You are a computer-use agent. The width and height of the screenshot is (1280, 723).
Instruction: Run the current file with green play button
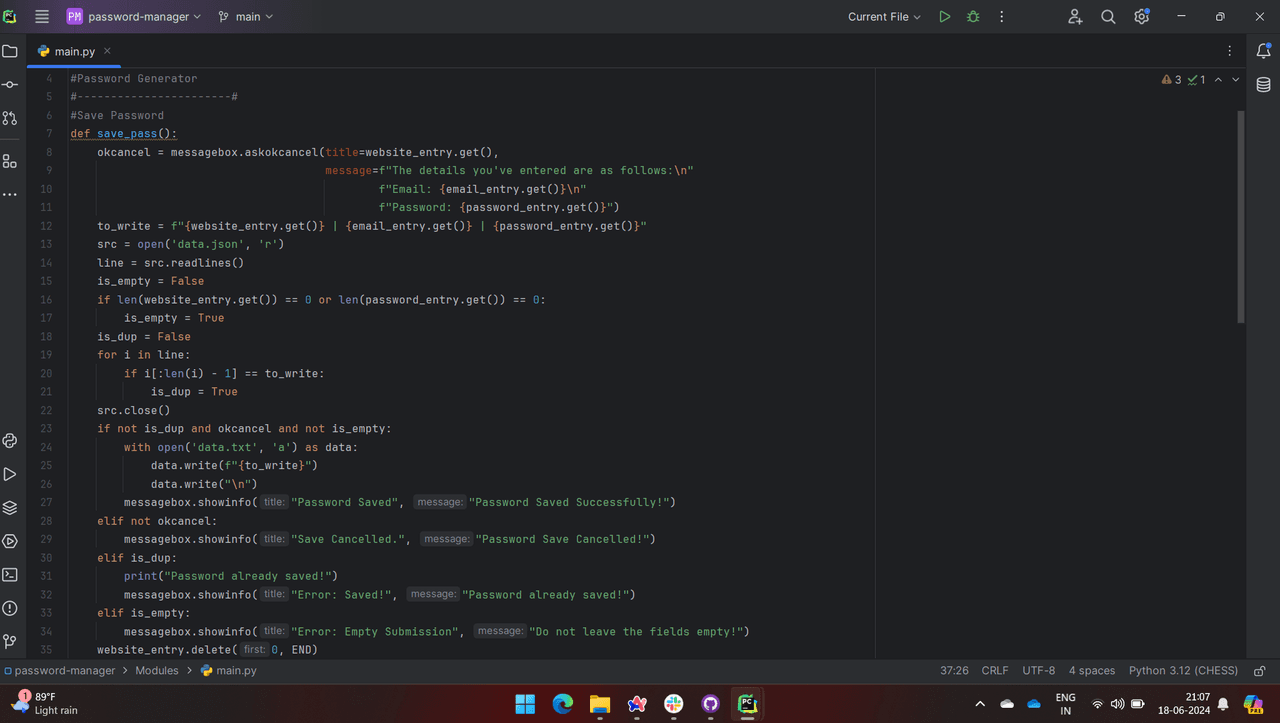pos(944,17)
